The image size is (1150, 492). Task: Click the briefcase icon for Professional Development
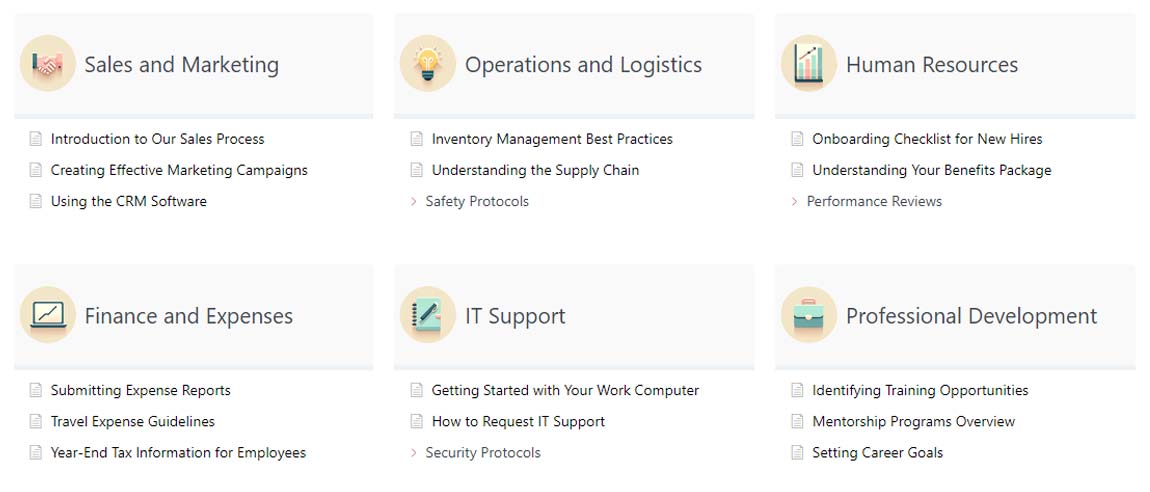[x=808, y=316]
